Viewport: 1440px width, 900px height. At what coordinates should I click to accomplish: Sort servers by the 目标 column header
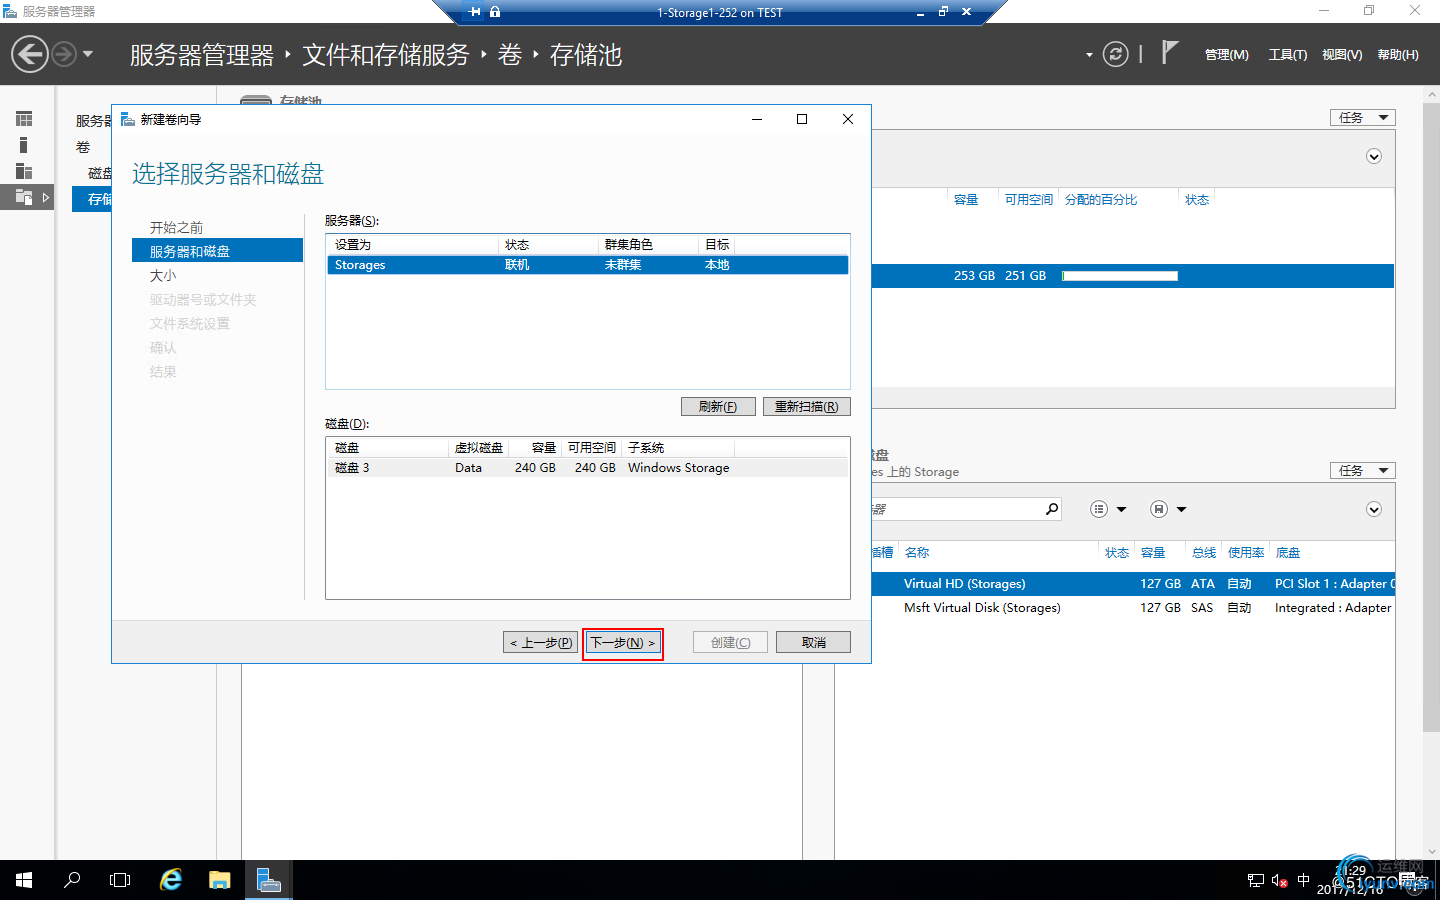click(717, 245)
